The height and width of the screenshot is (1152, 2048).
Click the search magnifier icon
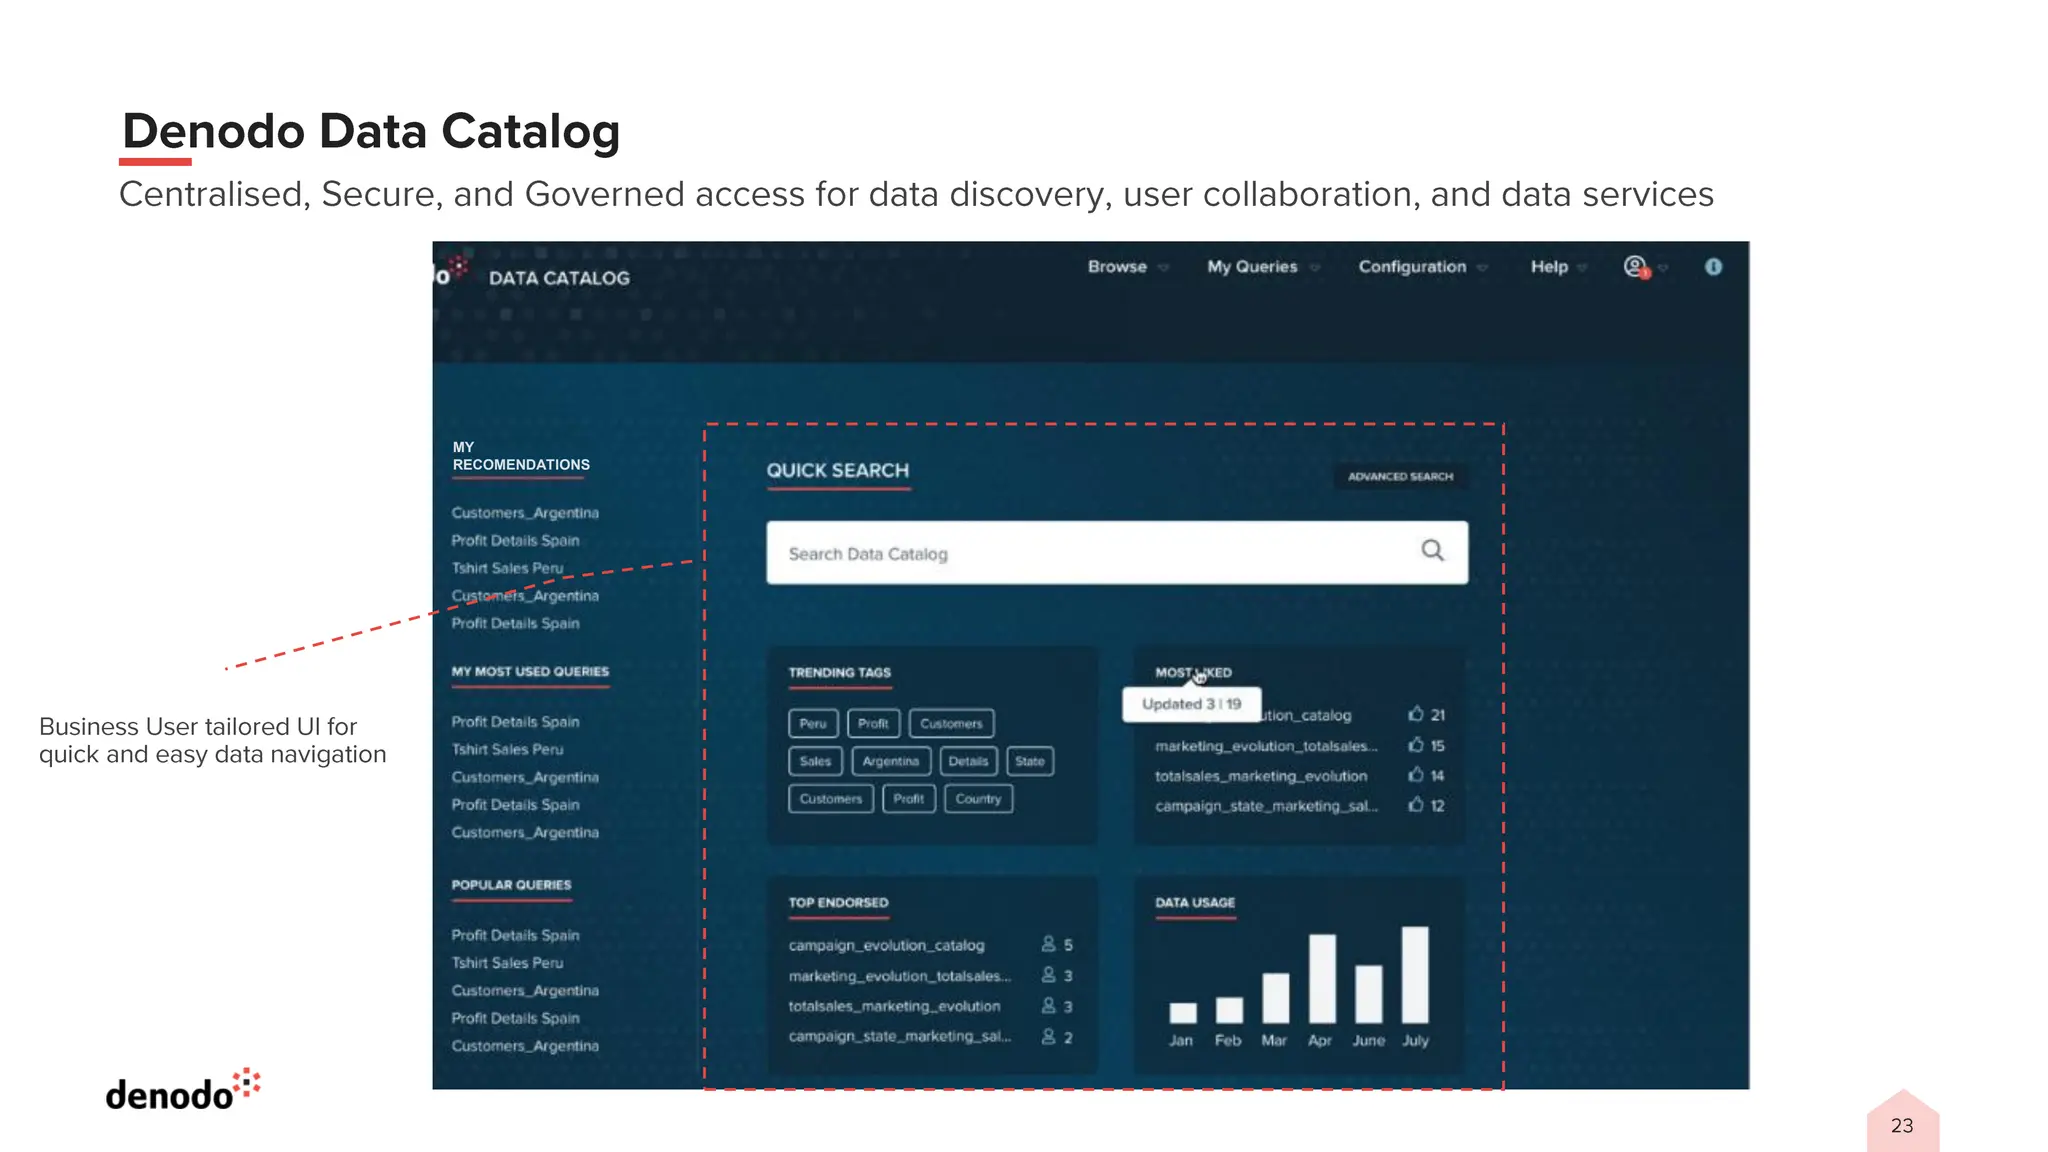(1432, 551)
